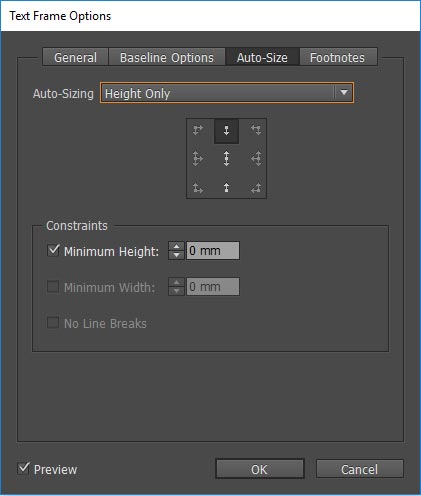
Task: Toggle the No Line Breaks checkbox
Action: [x=53, y=322]
